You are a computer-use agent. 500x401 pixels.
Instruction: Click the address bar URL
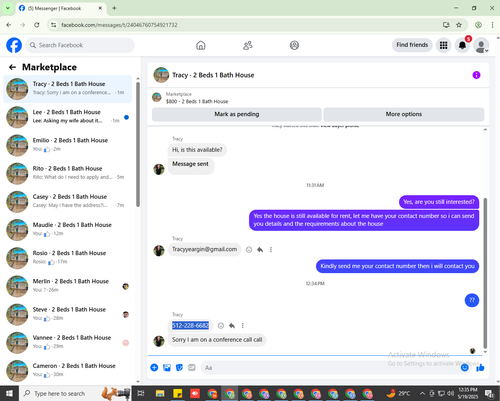coord(119,25)
